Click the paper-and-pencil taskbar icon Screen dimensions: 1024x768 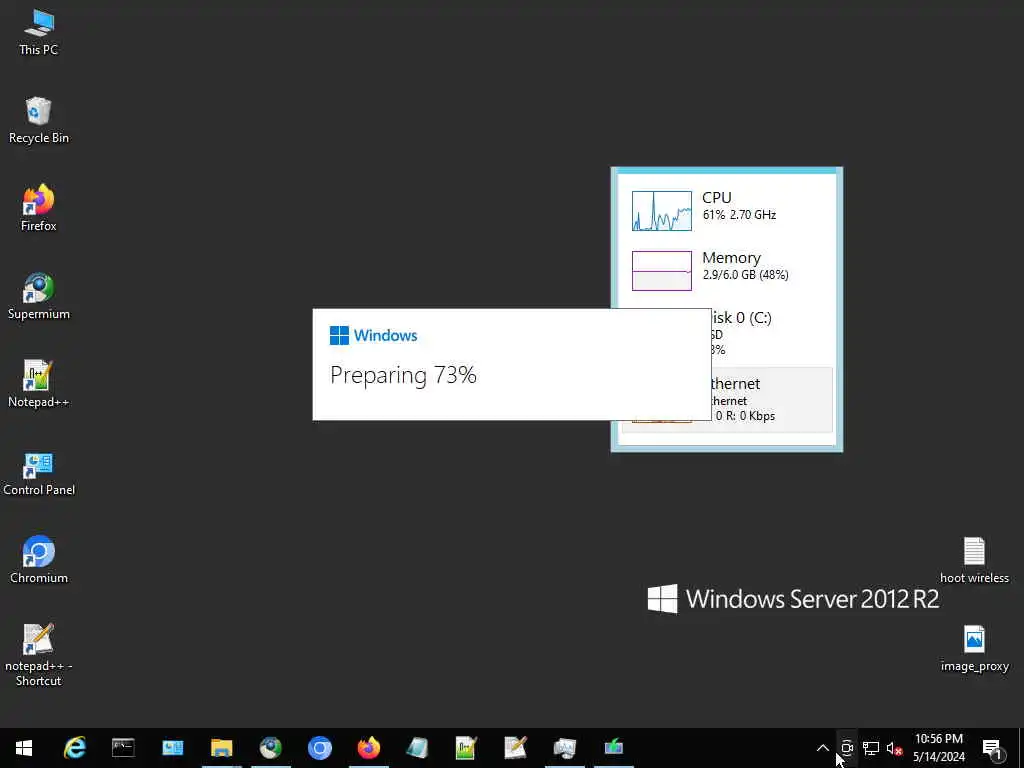click(515, 748)
